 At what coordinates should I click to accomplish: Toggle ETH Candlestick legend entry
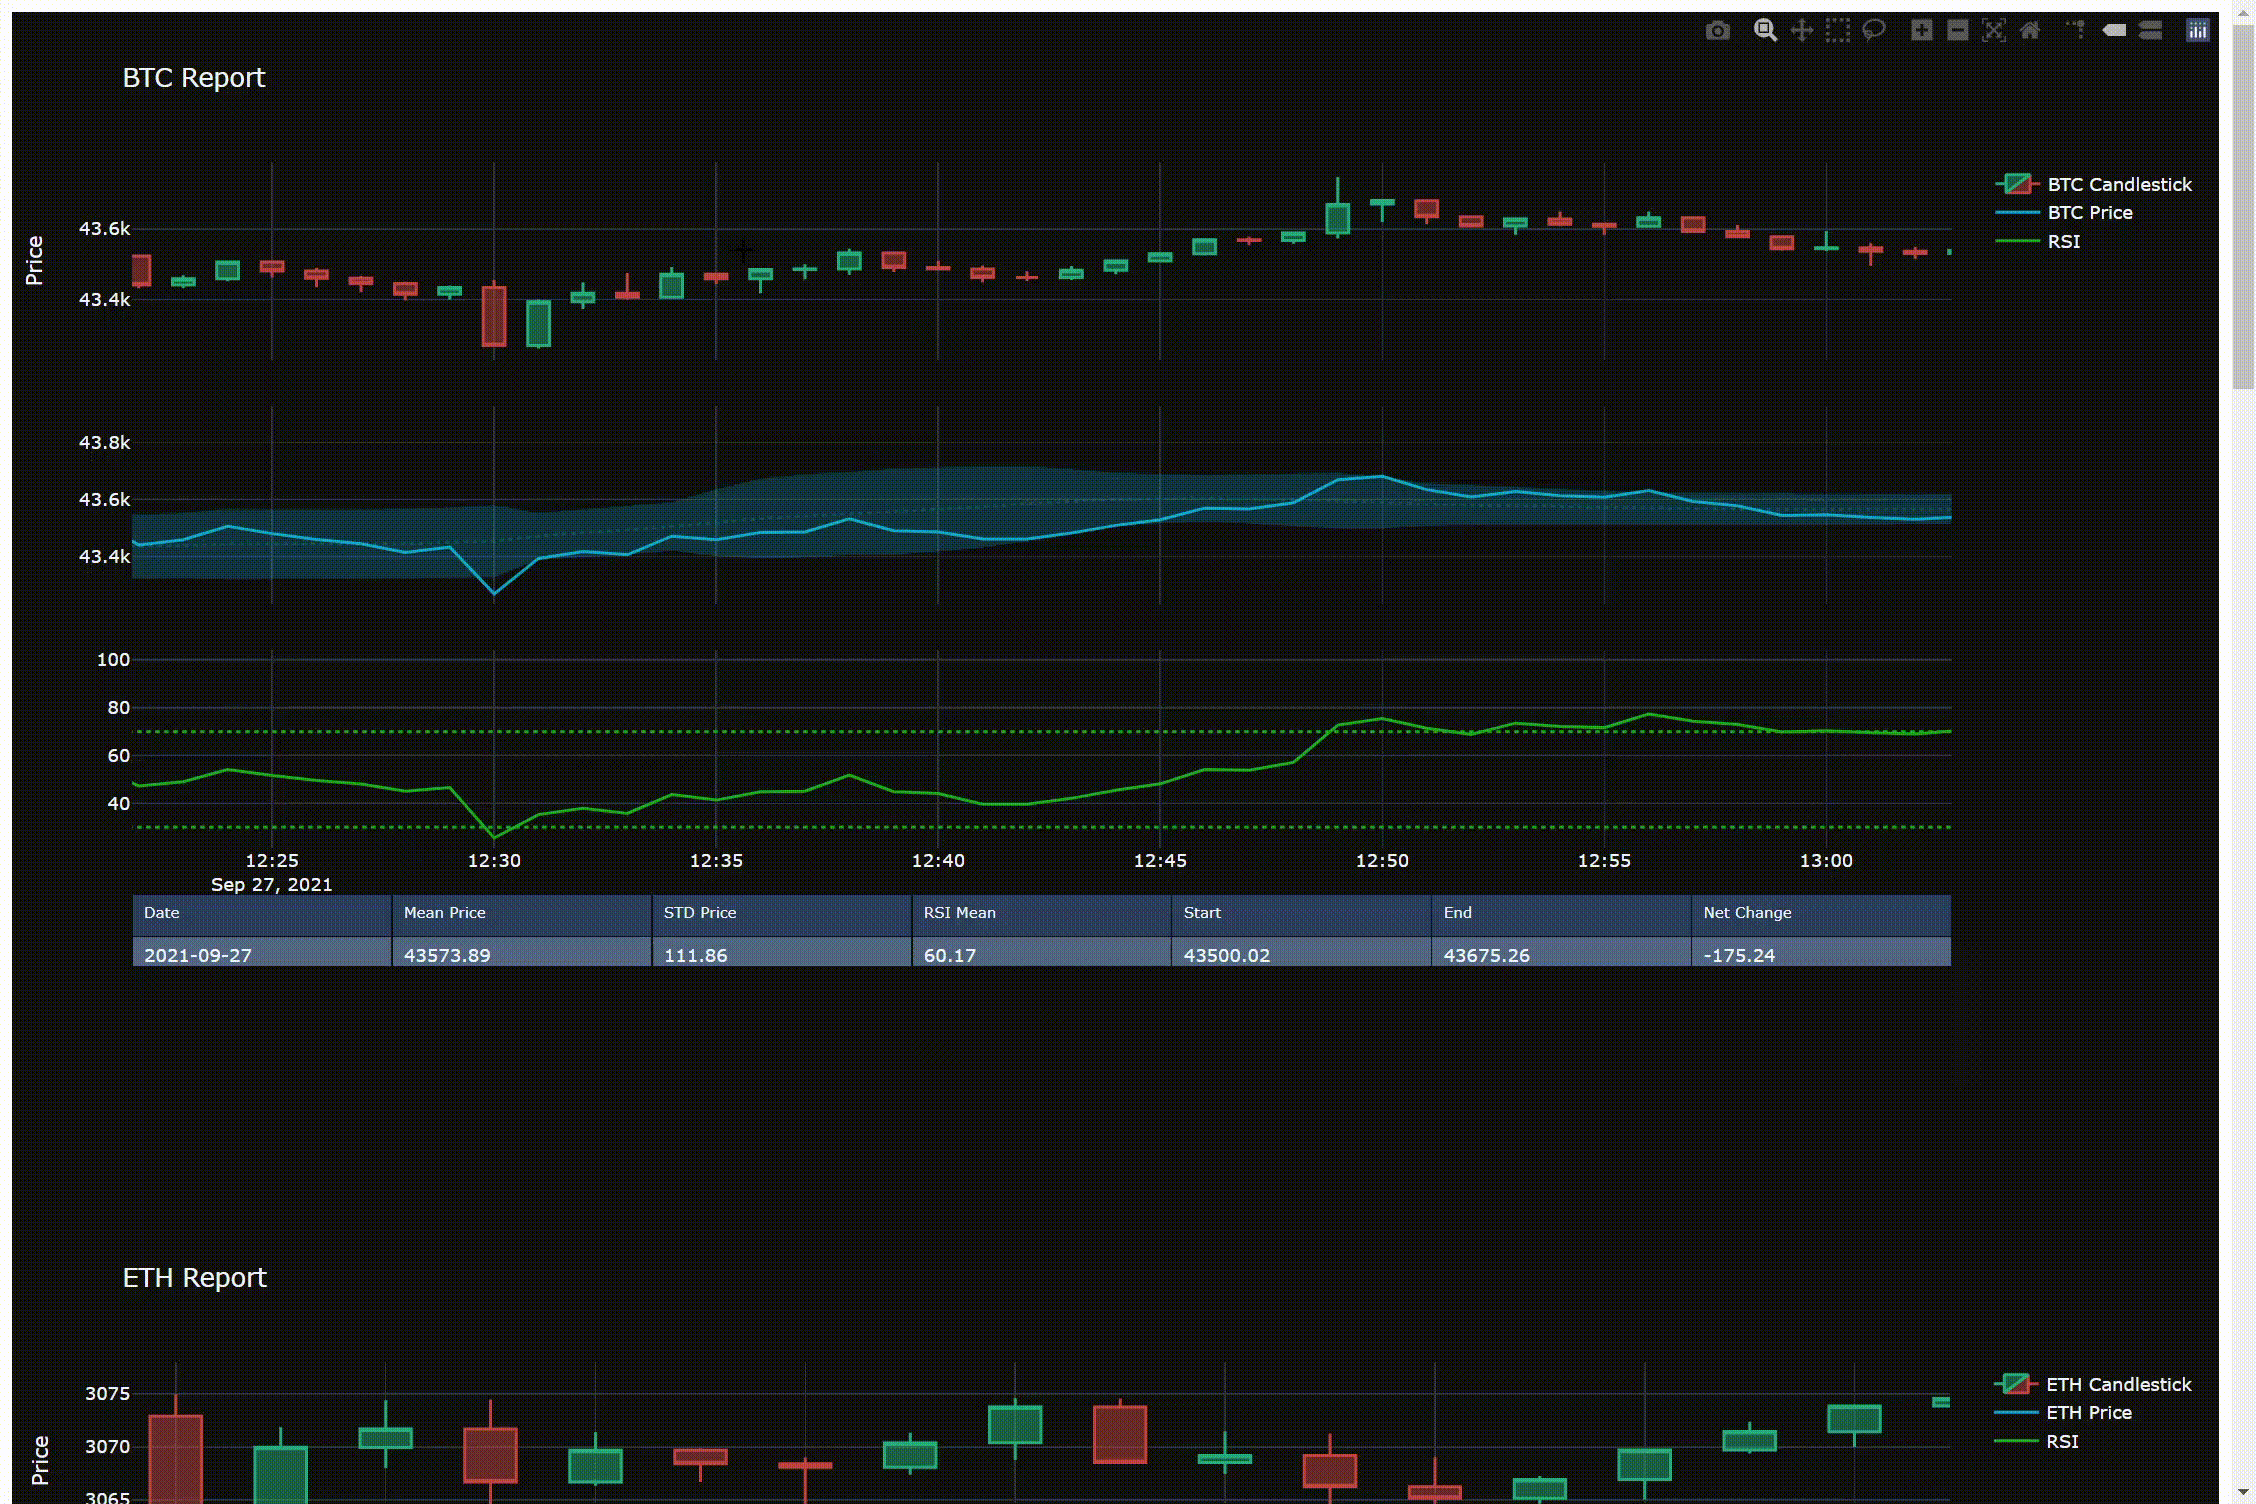[x=2117, y=1384]
